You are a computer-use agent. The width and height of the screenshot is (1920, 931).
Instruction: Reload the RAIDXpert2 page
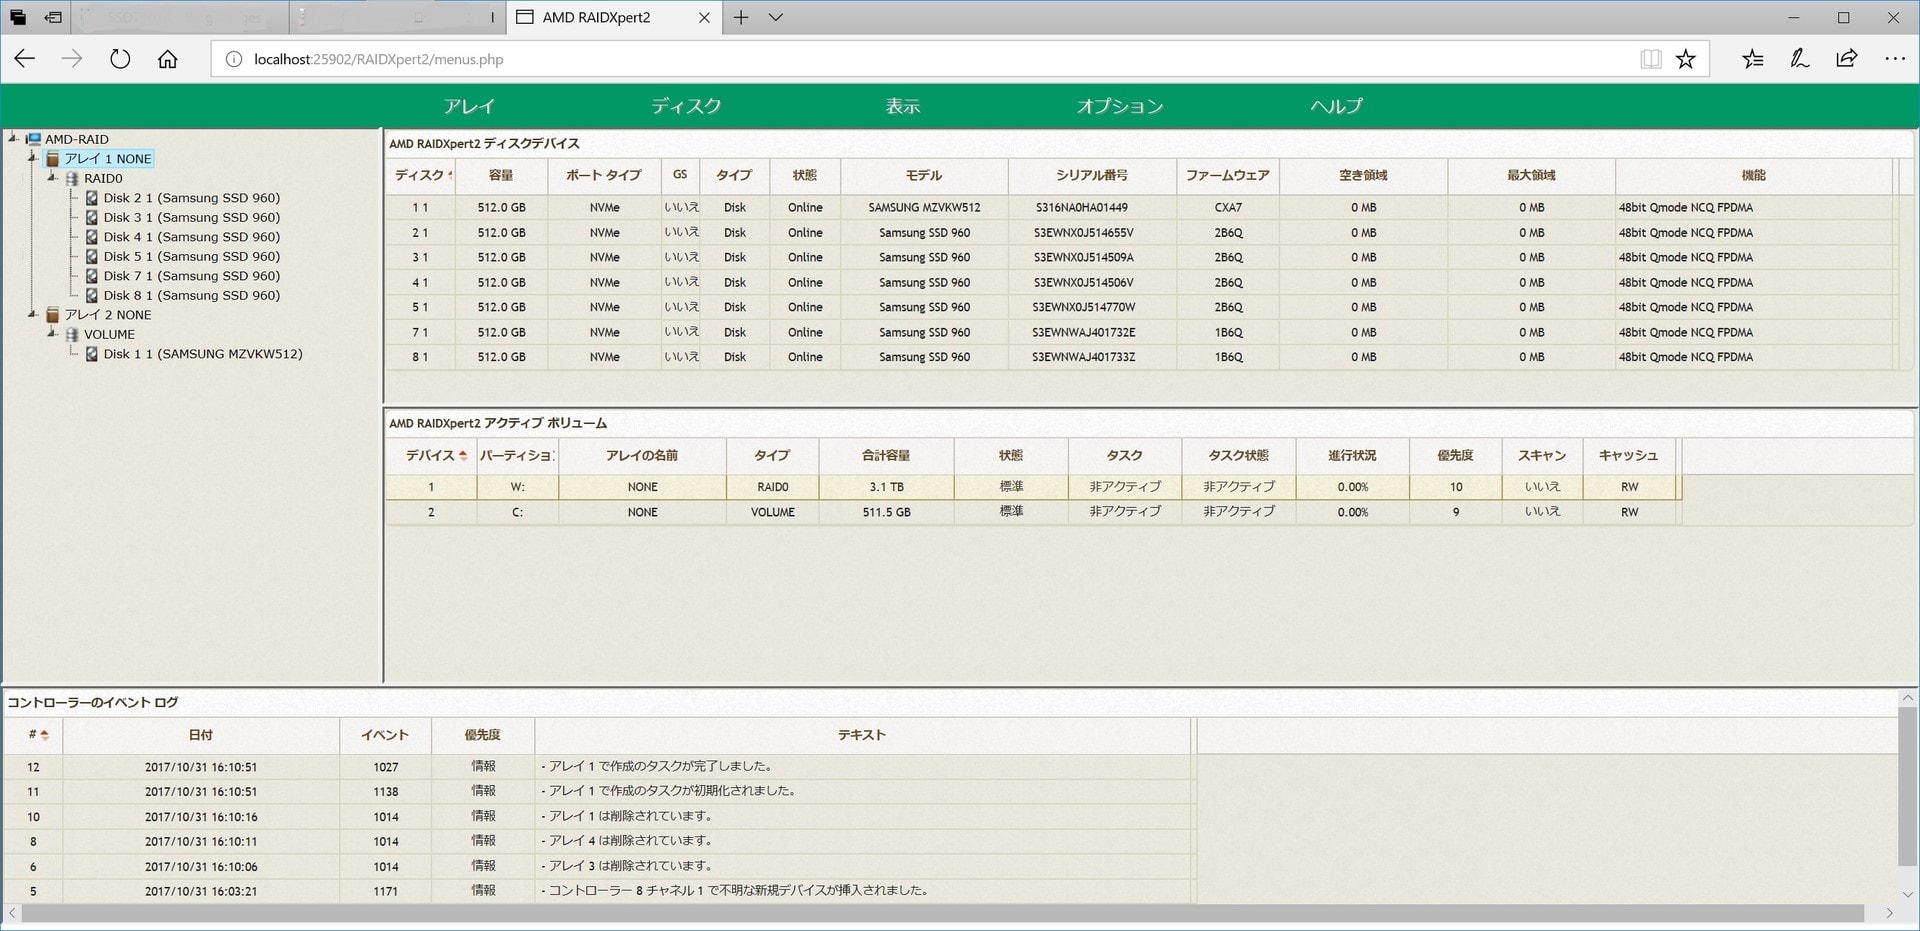(x=120, y=59)
